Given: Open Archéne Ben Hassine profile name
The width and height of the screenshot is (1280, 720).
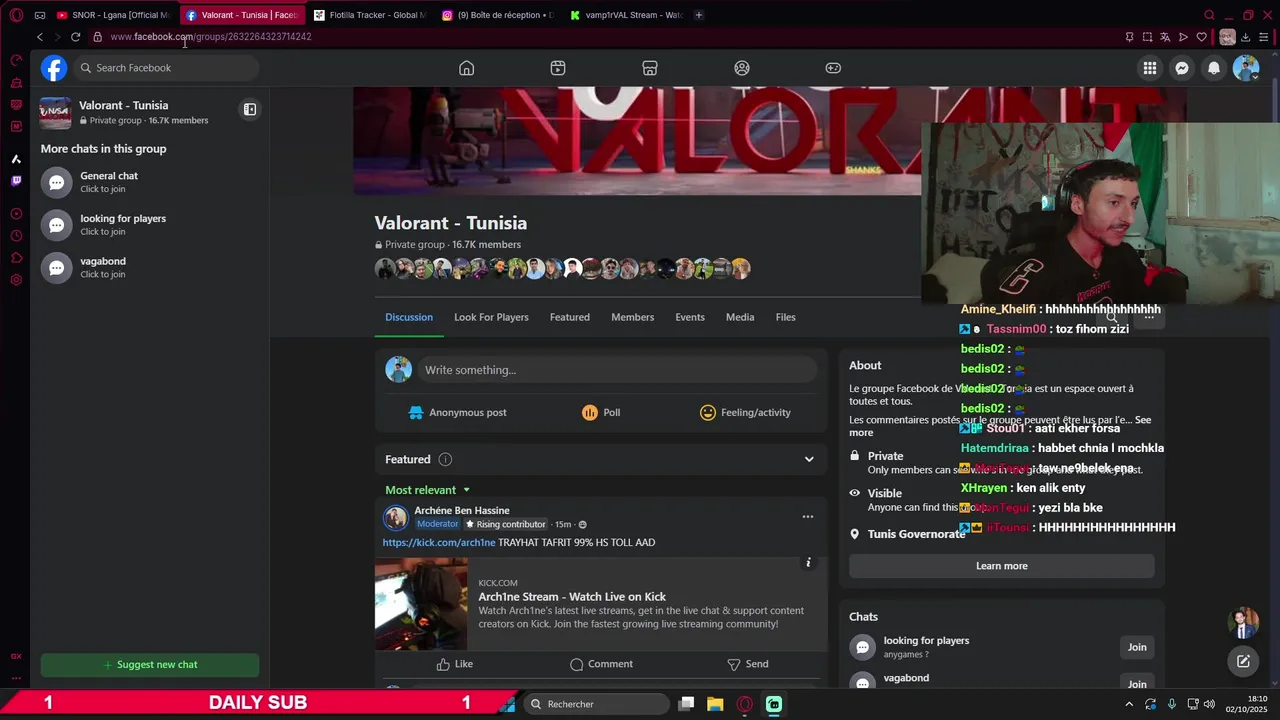Looking at the screenshot, I should pyautogui.click(x=462, y=510).
